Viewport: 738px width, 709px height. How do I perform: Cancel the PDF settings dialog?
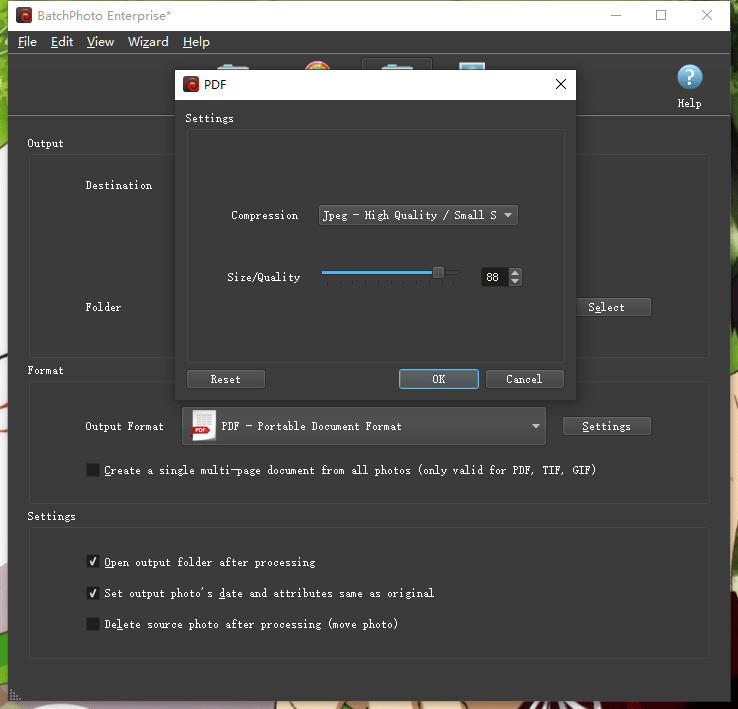pyautogui.click(x=524, y=379)
